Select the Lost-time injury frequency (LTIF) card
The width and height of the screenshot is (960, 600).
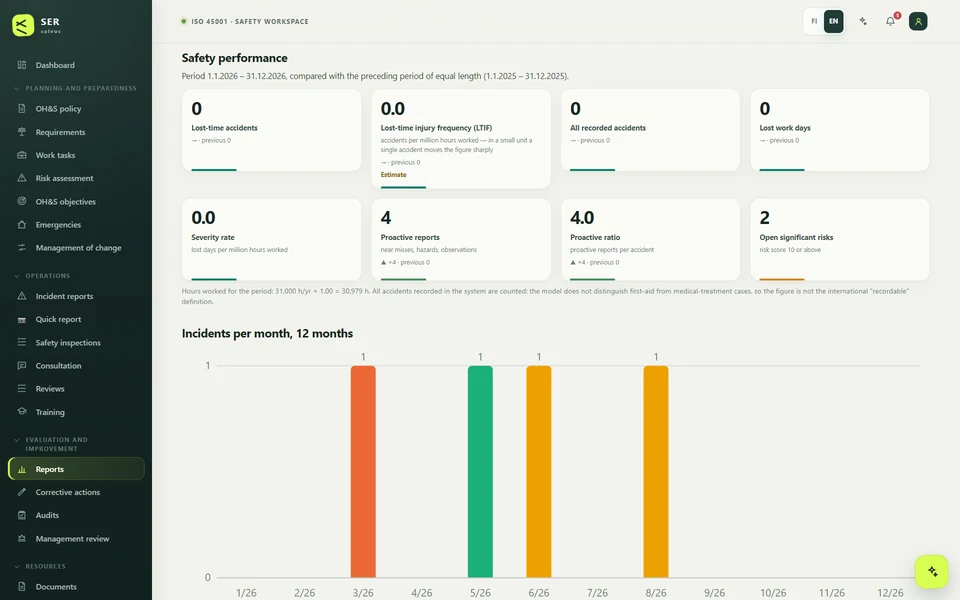click(x=461, y=139)
